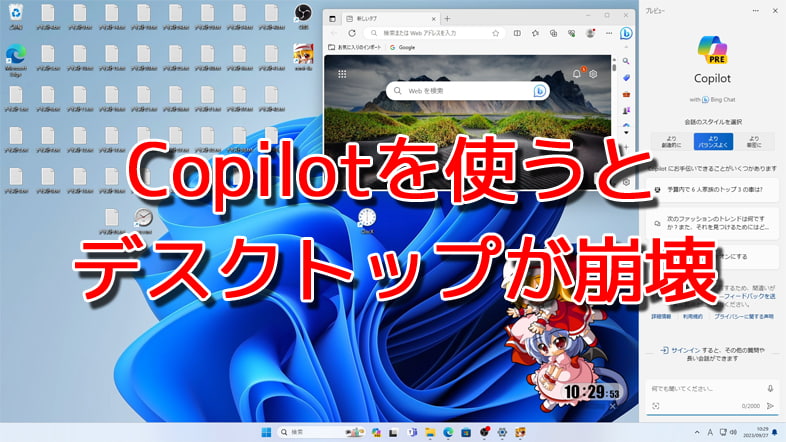Select the 新しいタブ tab in Edge
Viewport: 786px width, 442px height.
[x=390, y=19]
